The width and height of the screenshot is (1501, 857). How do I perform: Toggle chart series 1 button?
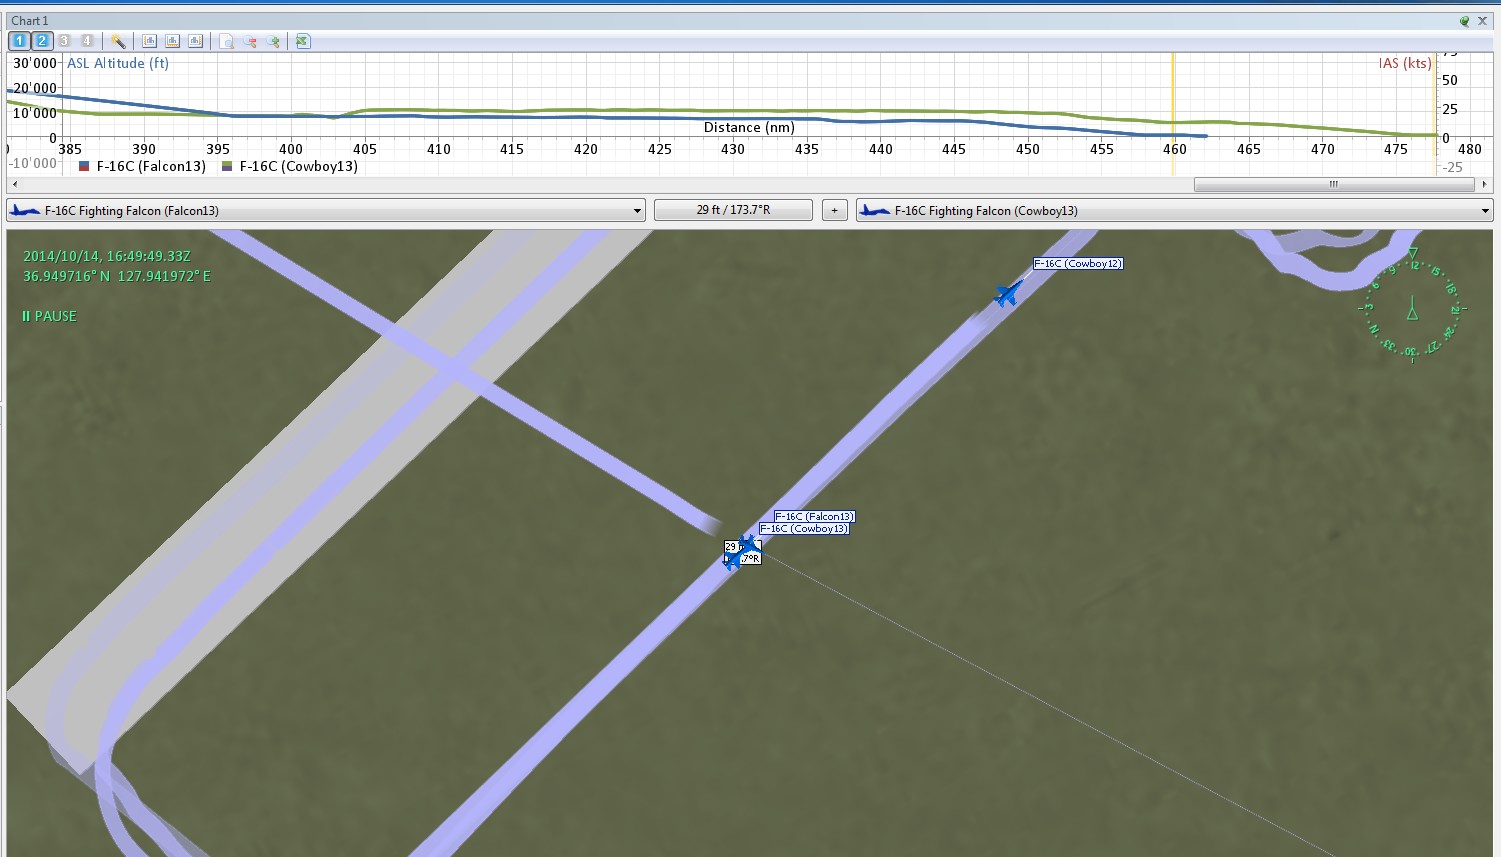tap(19, 41)
